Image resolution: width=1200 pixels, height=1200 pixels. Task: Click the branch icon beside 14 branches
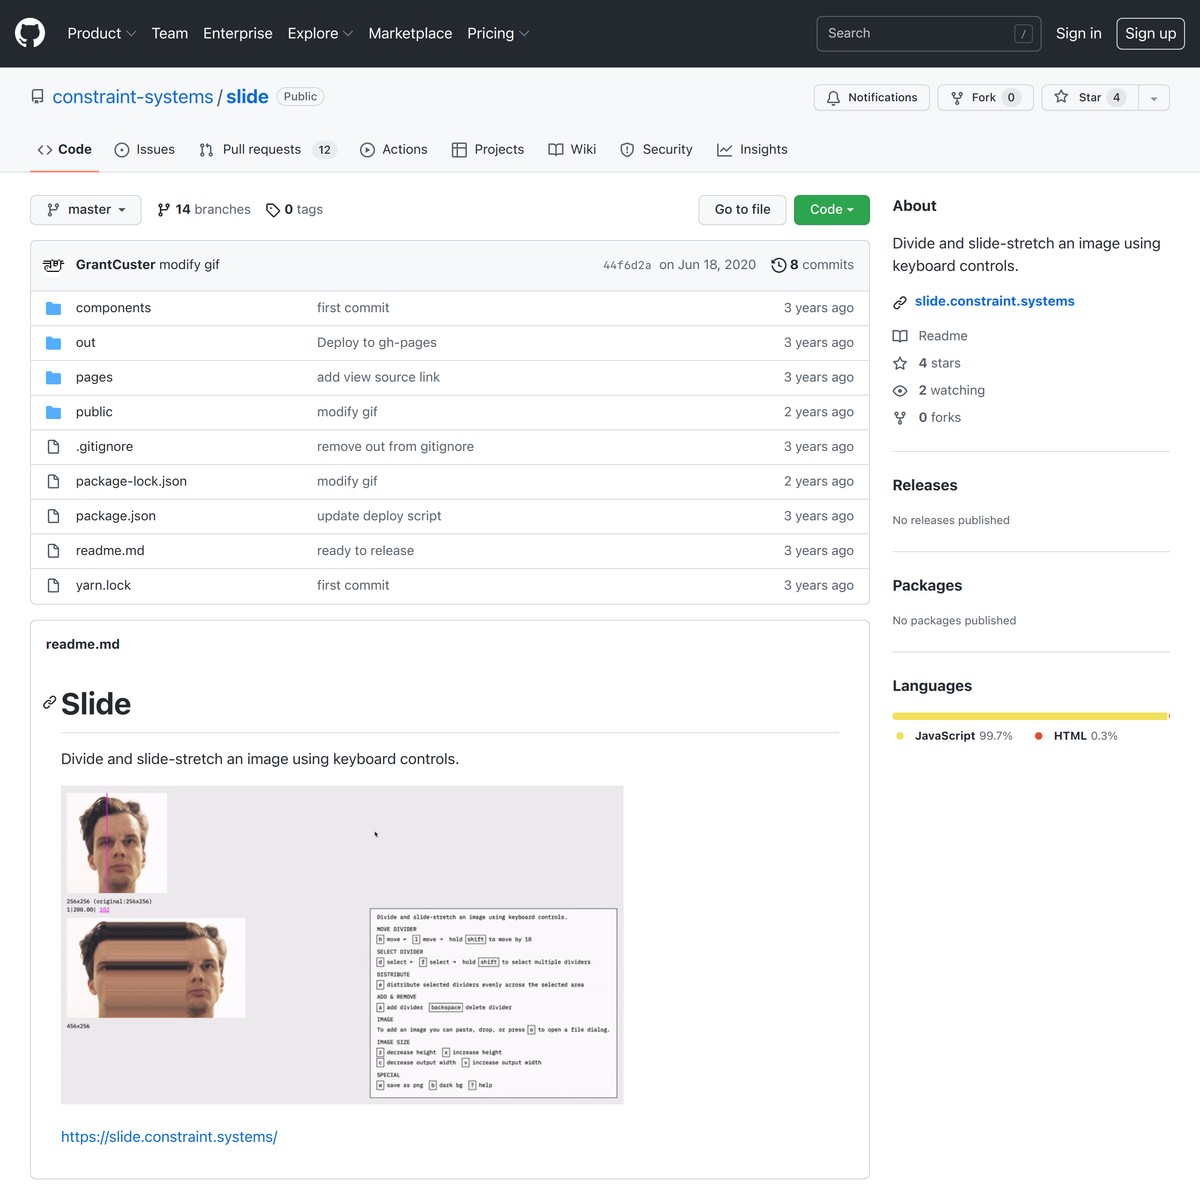(x=163, y=209)
